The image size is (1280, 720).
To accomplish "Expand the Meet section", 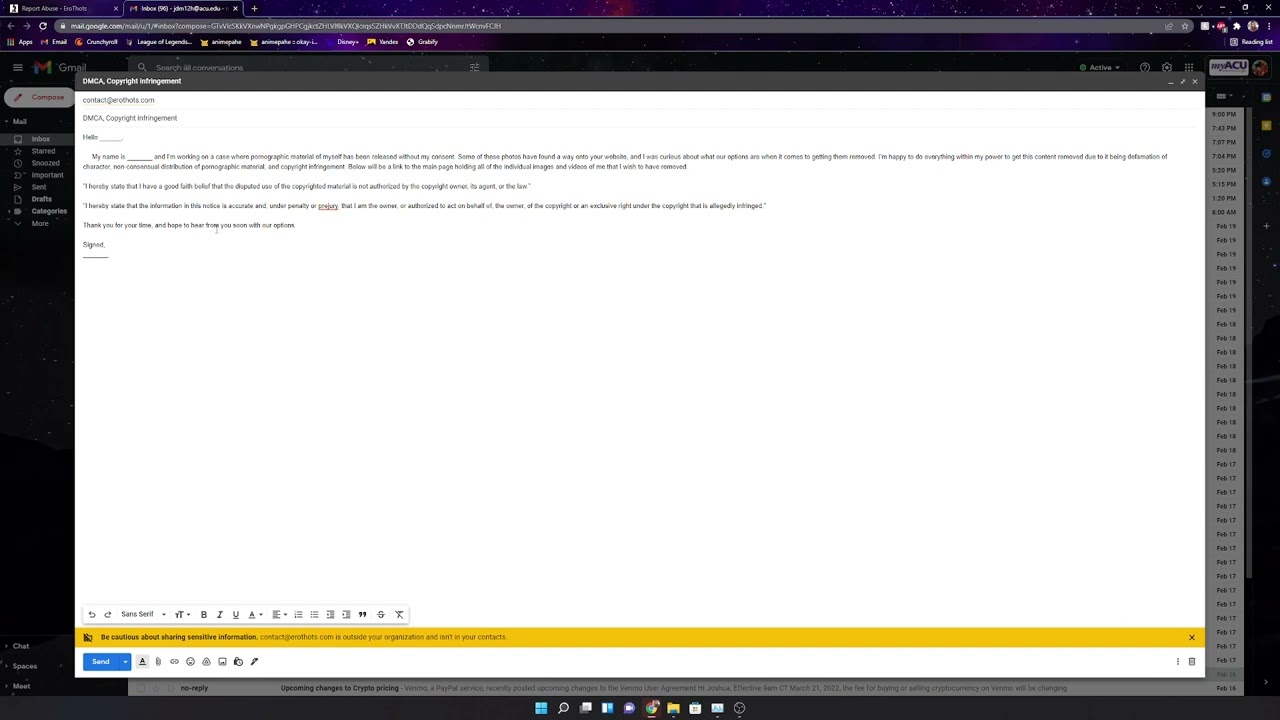I will tap(7, 686).
